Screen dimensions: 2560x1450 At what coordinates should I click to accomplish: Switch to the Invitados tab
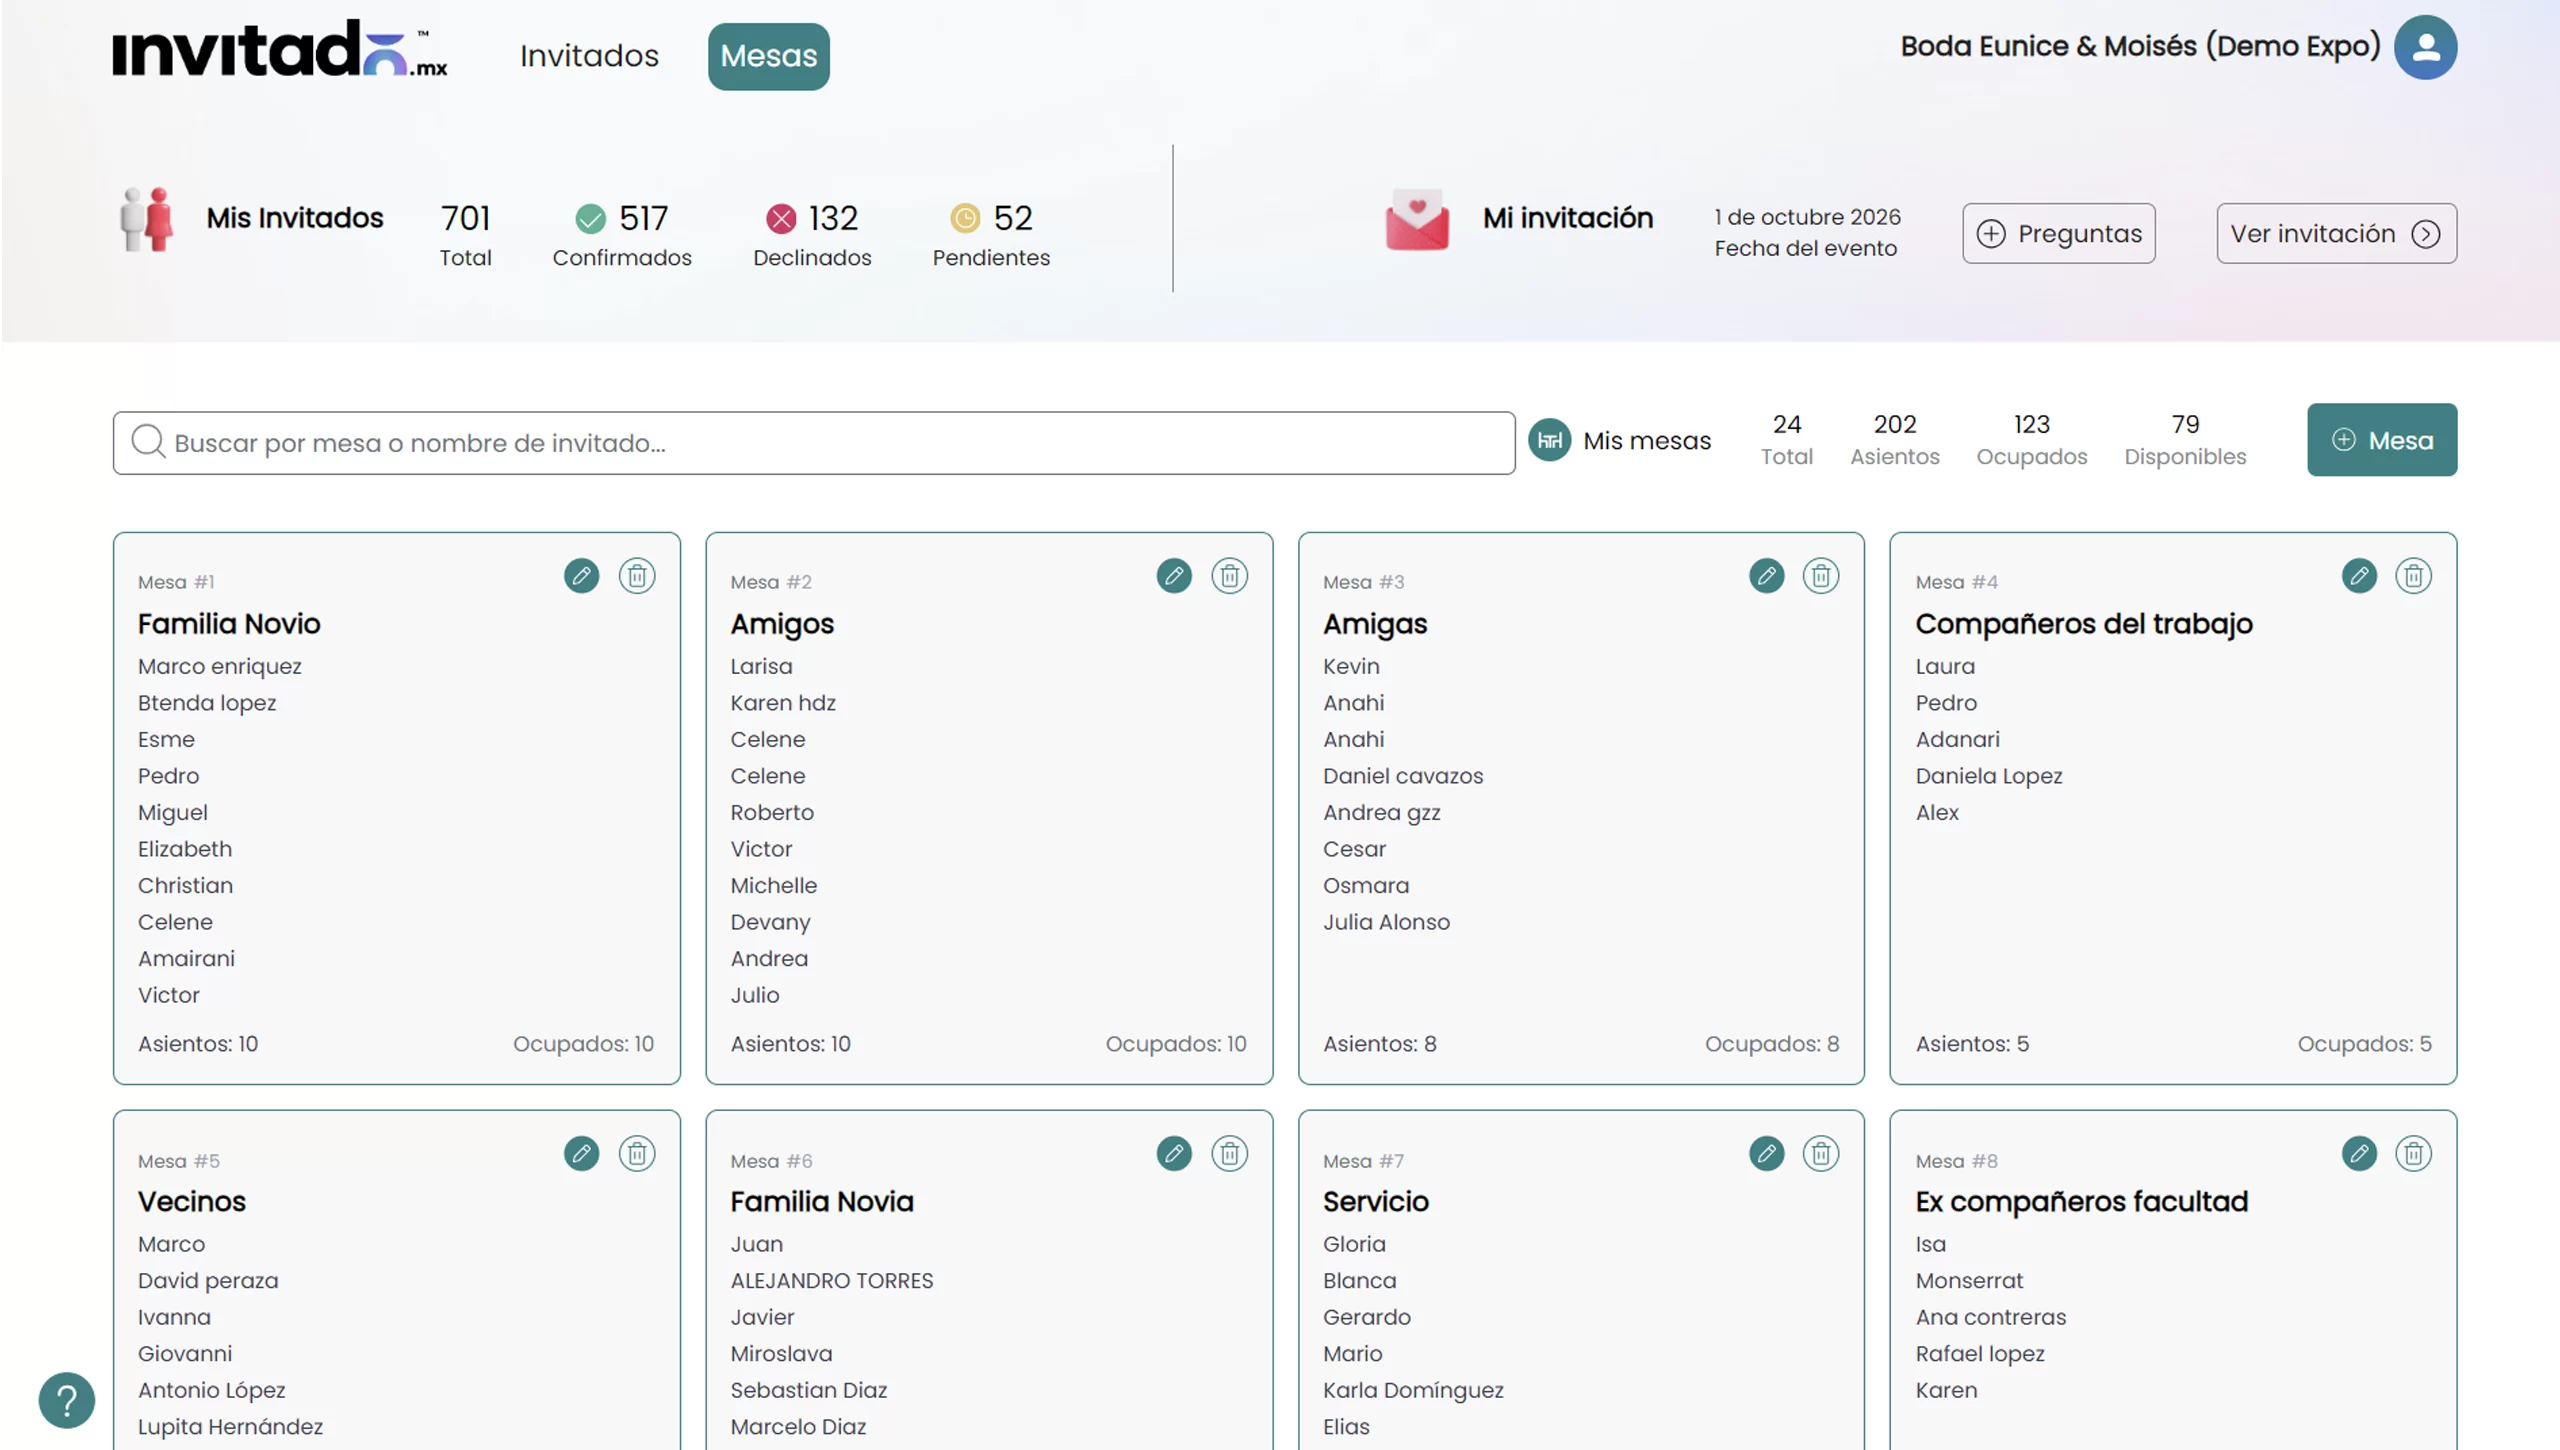tap(589, 56)
